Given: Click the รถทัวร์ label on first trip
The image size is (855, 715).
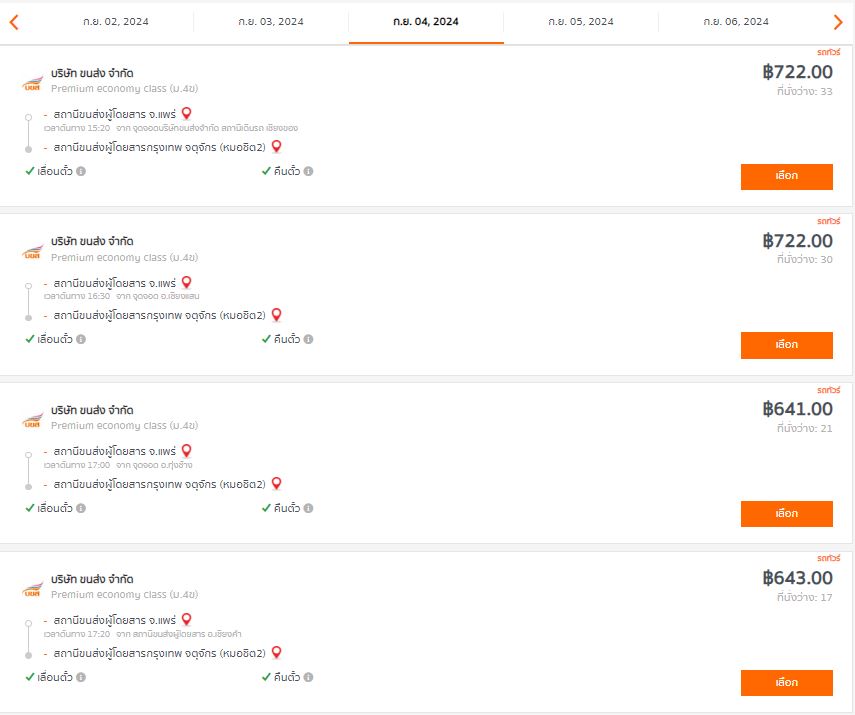Looking at the screenshot, I should tap(828, 52).
